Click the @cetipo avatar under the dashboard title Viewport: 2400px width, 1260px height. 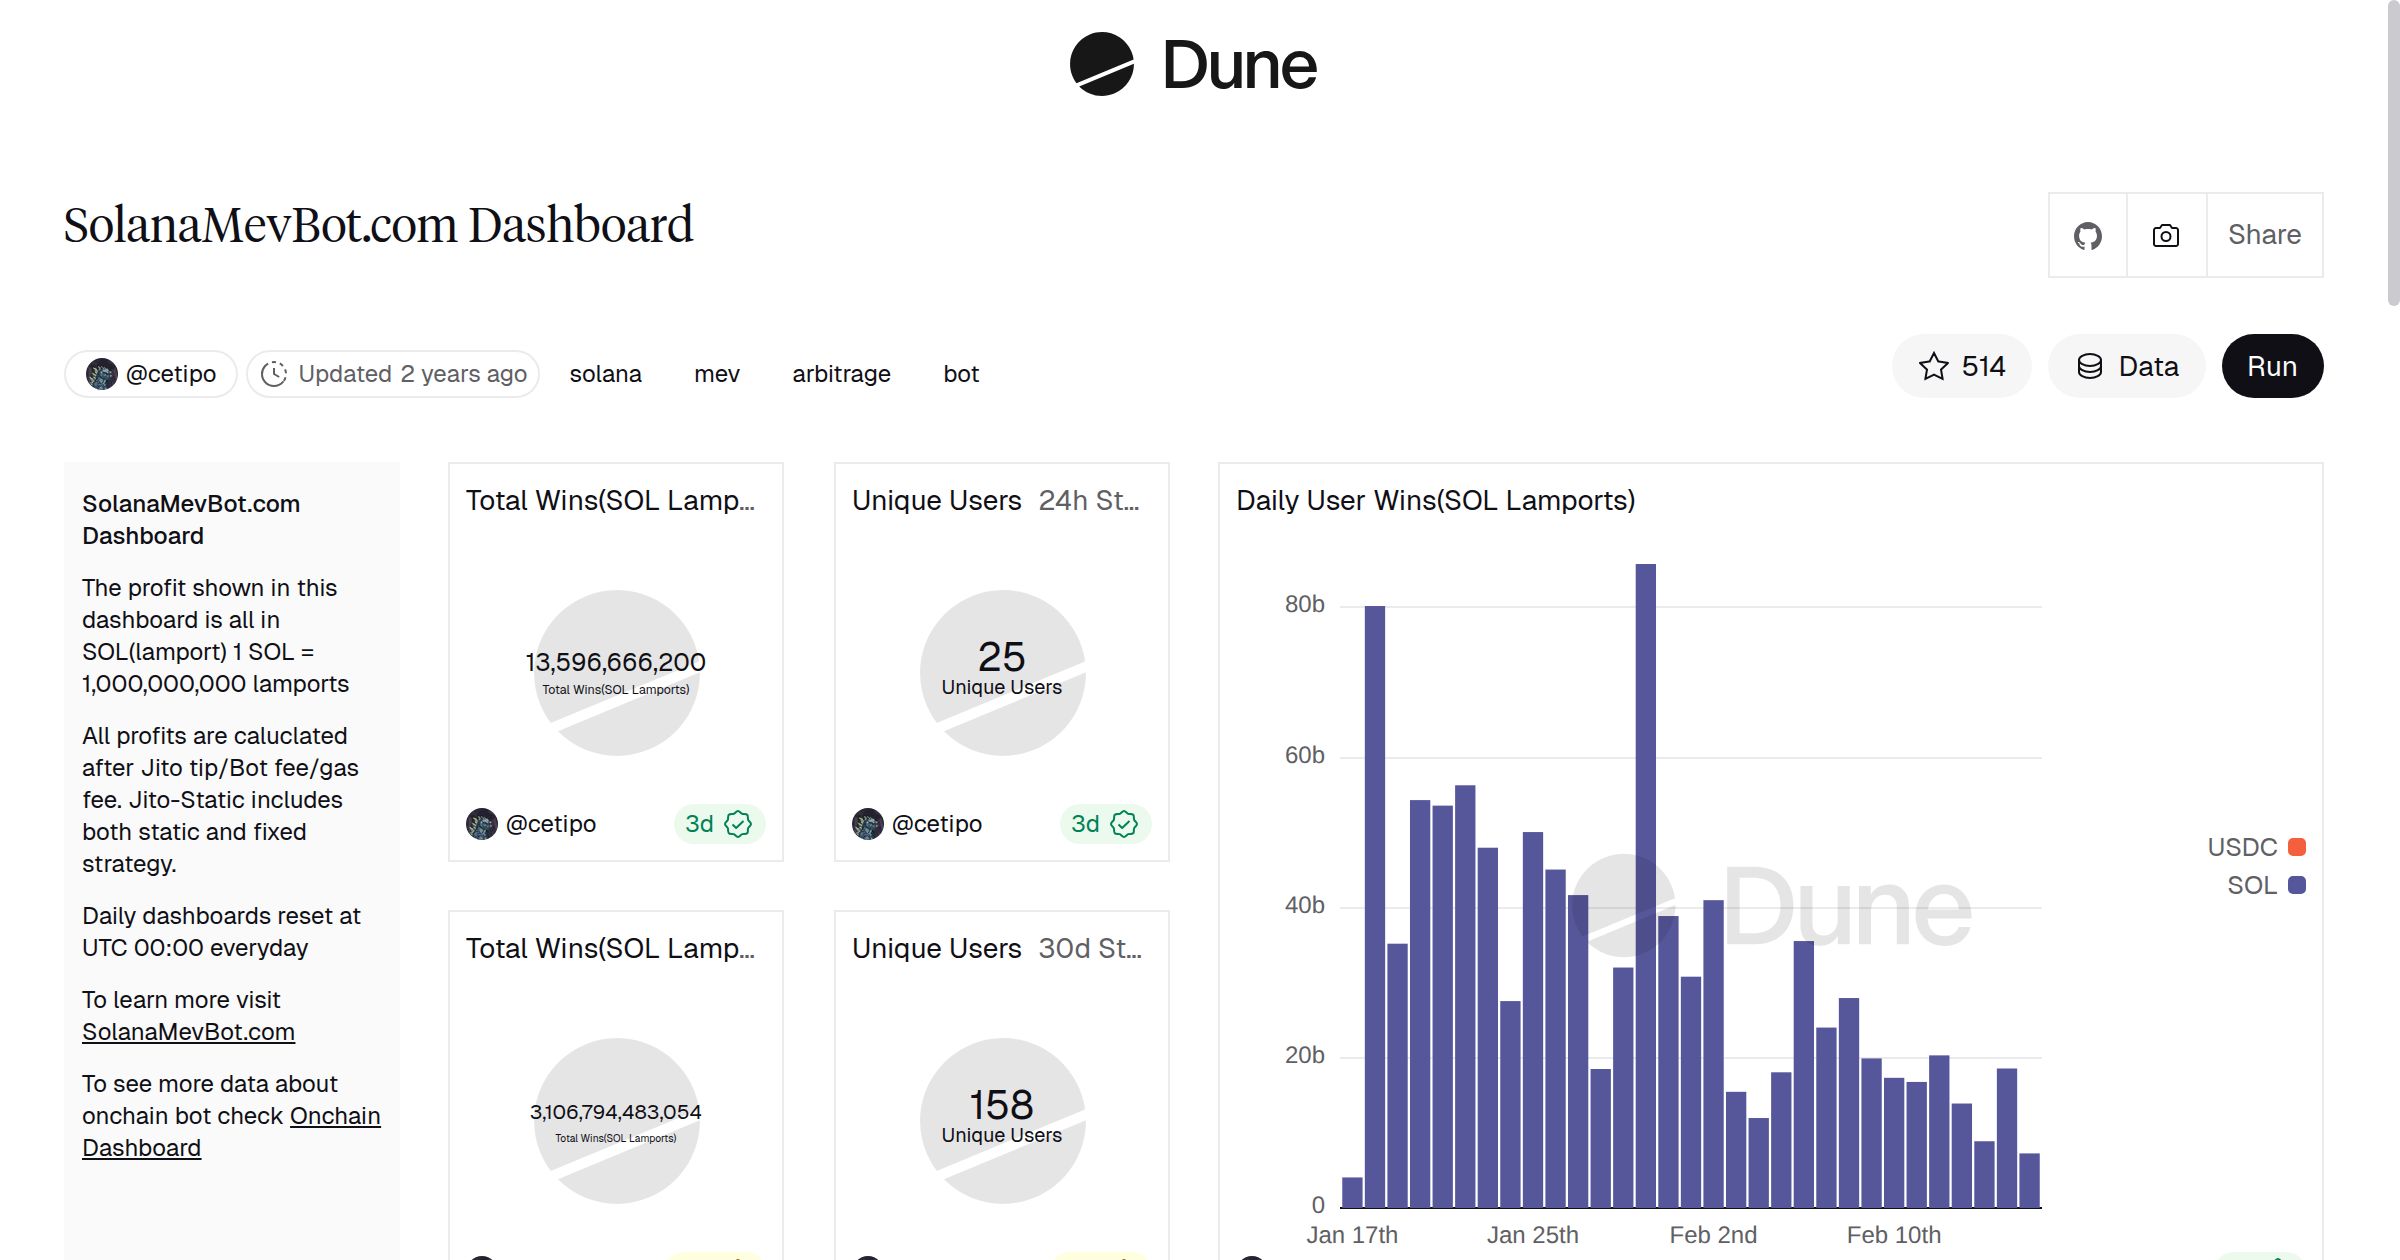(100, 373)
